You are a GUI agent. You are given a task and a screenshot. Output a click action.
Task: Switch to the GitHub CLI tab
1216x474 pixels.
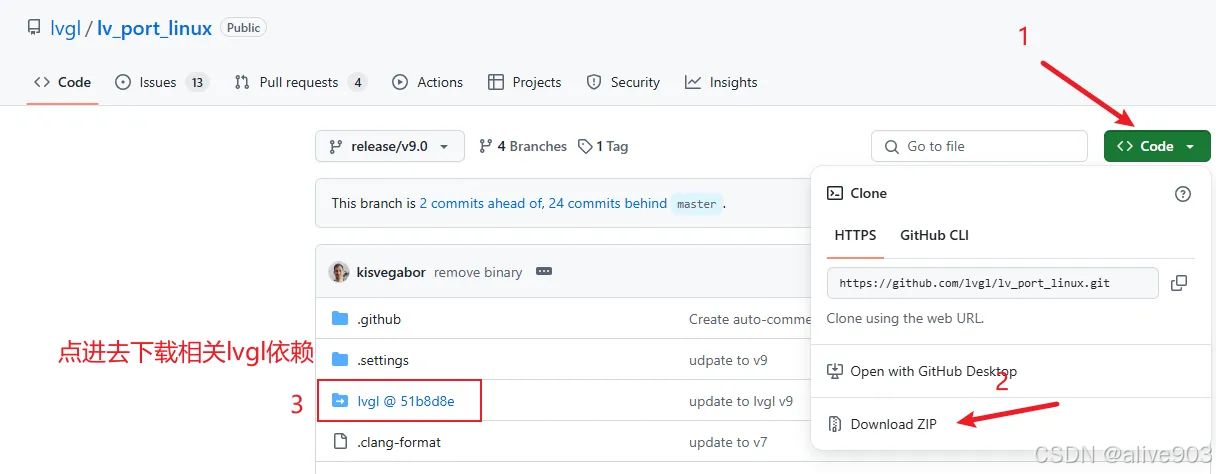[934, 235]
